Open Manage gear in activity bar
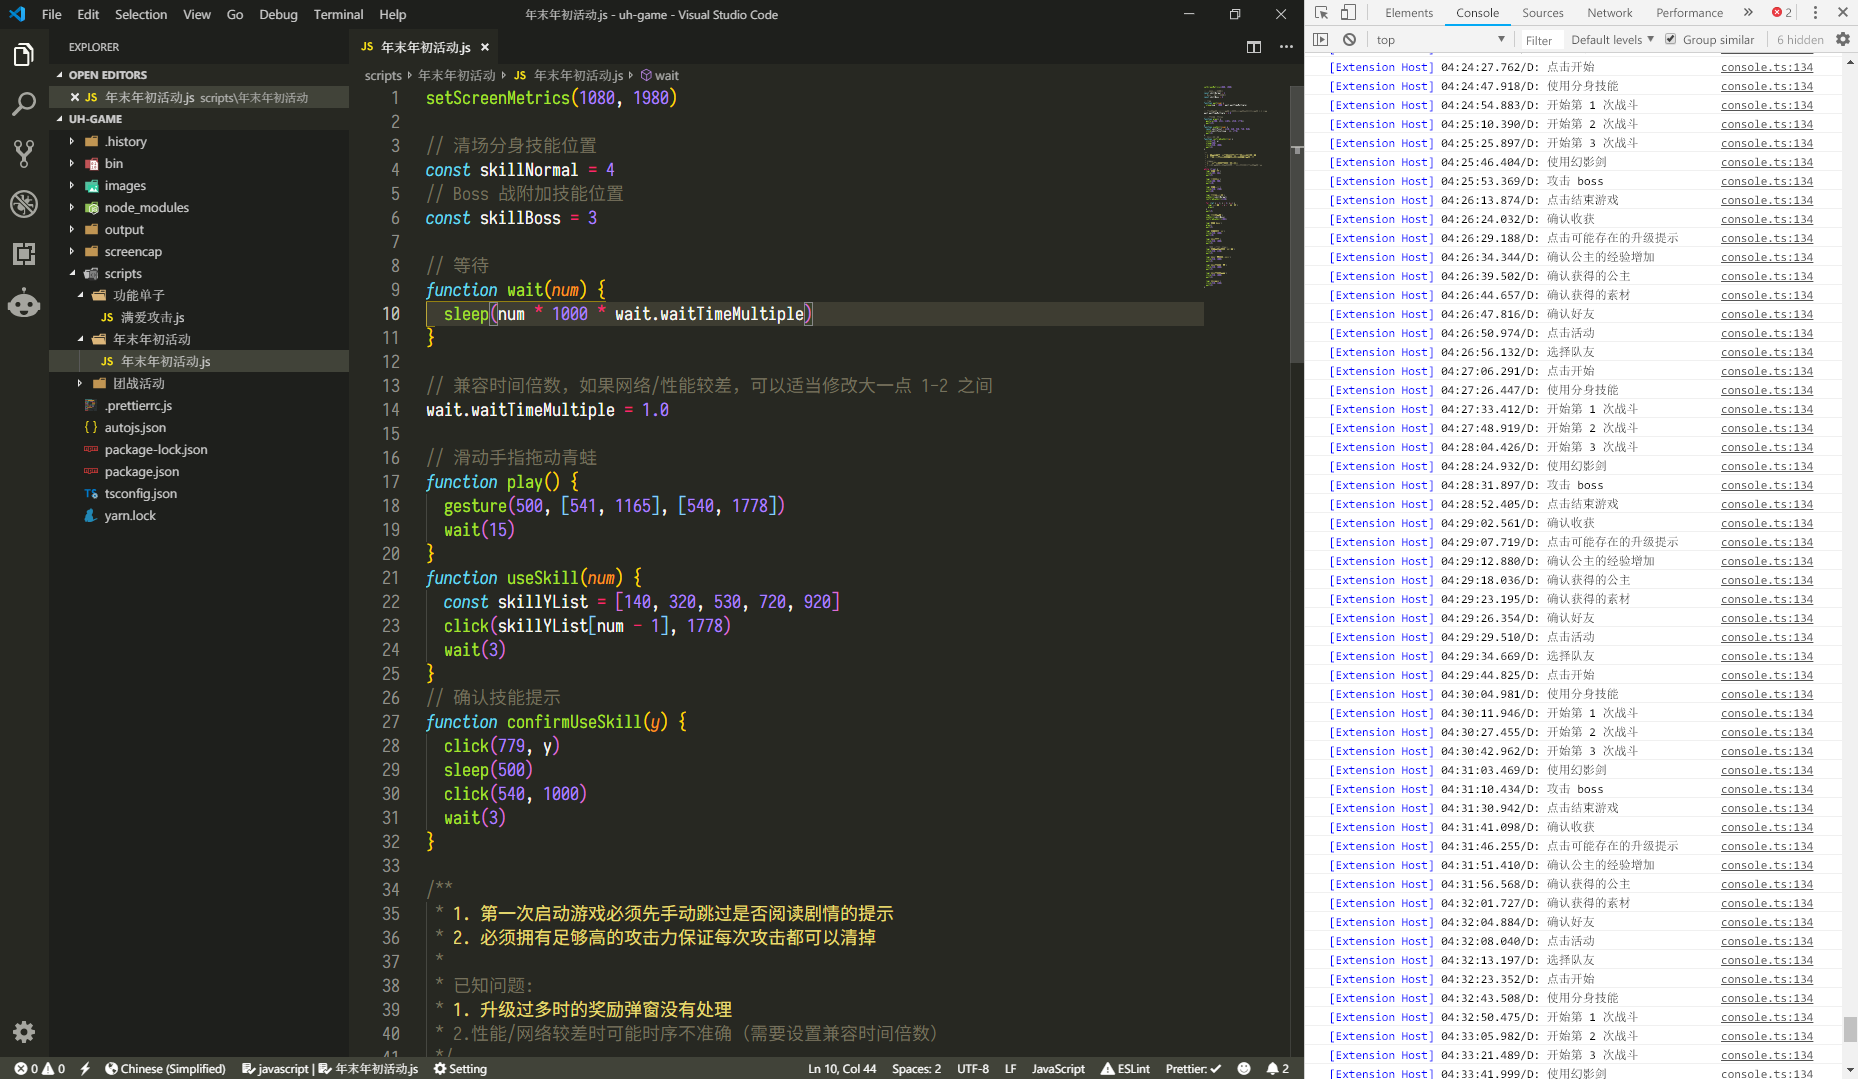 pos(24,1032)
